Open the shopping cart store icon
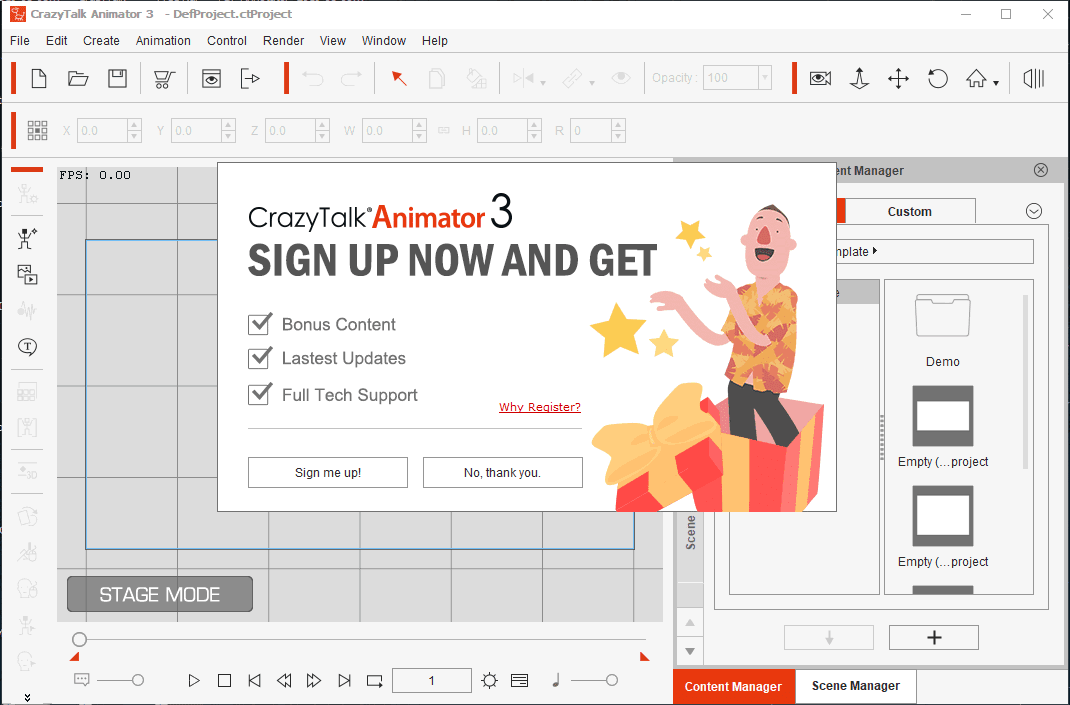Image resolution: width=1070 pixels, height=705 pixels. 164,78
